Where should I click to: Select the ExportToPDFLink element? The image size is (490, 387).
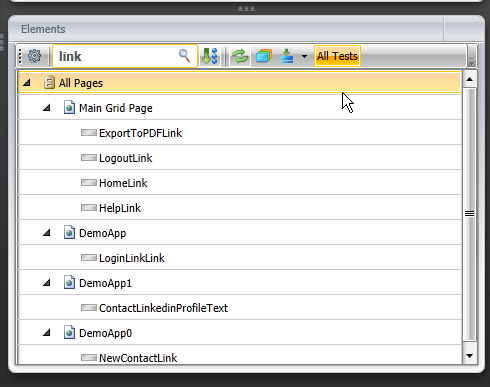(x=239, y=133)
